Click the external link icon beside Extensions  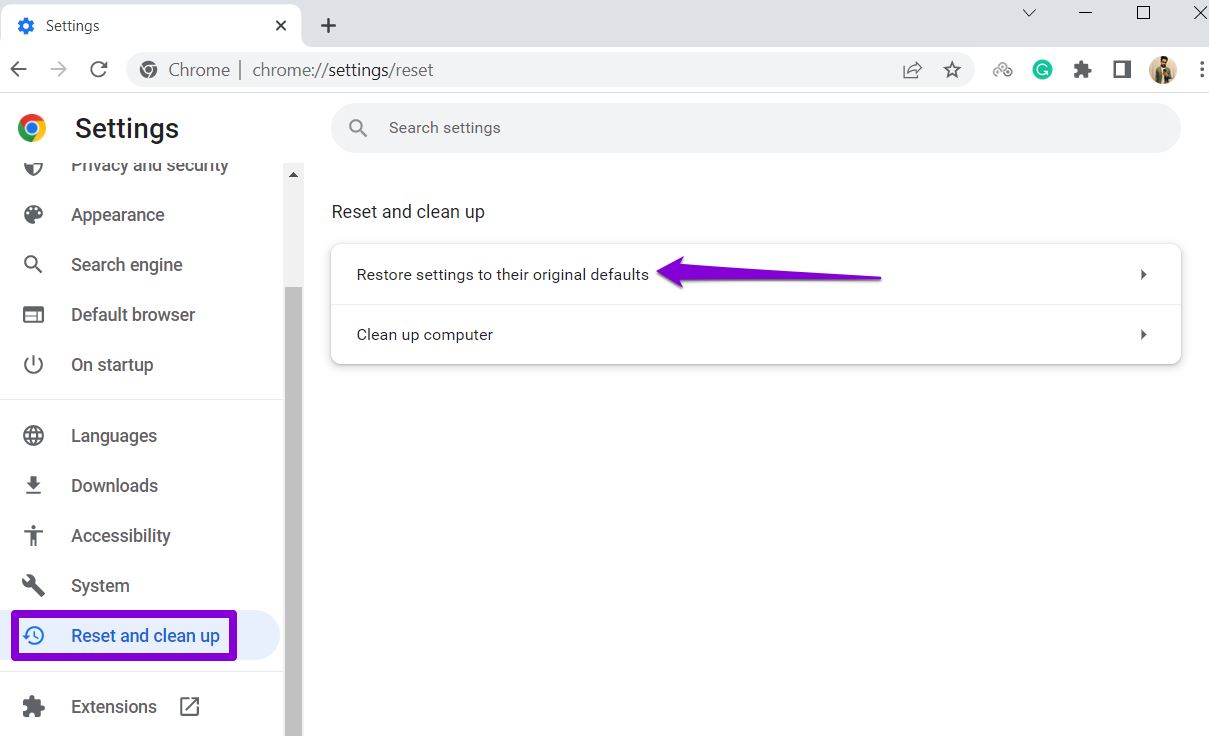190,706
